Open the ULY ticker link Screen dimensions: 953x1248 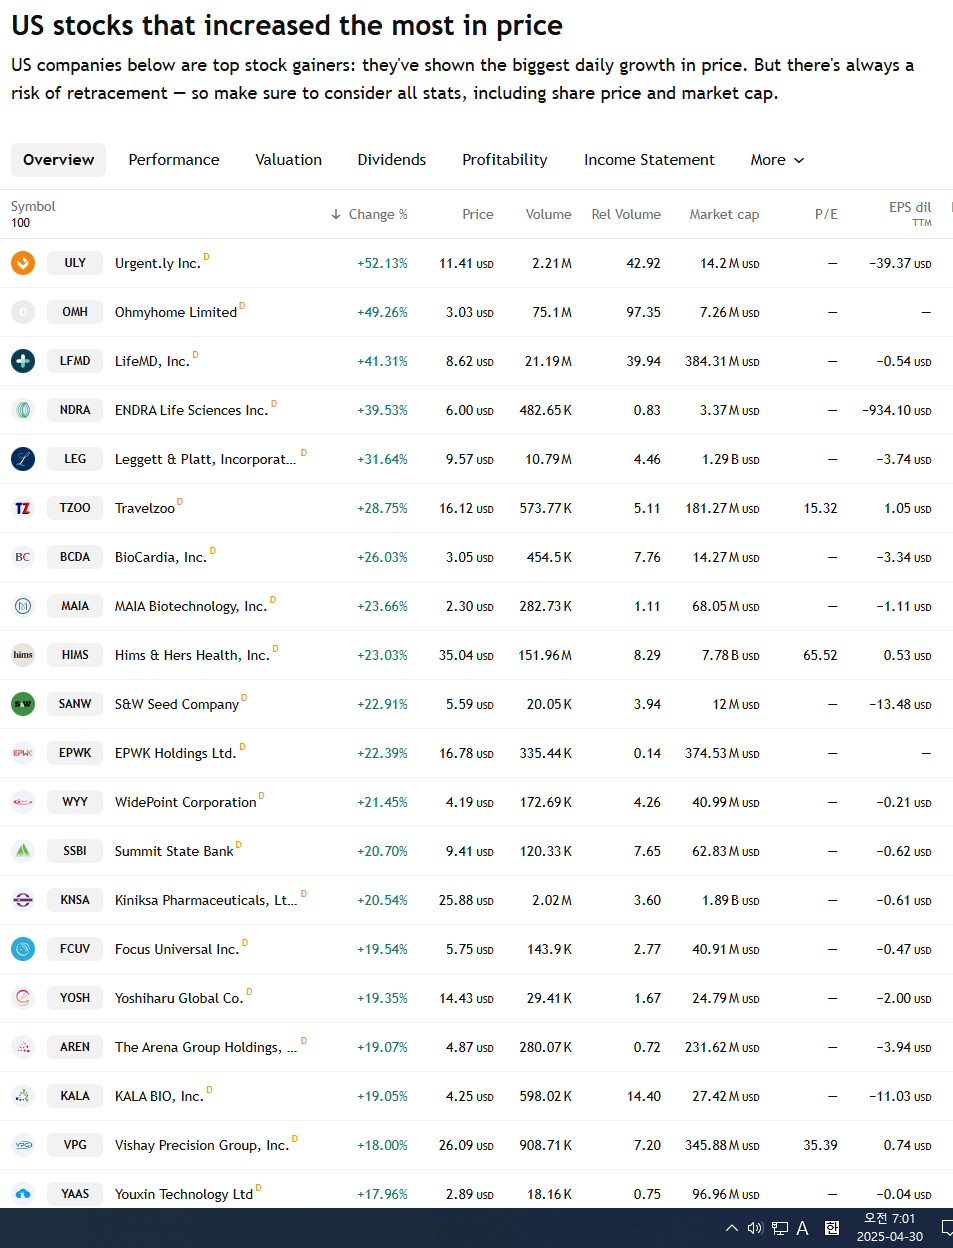coord(75,263)
